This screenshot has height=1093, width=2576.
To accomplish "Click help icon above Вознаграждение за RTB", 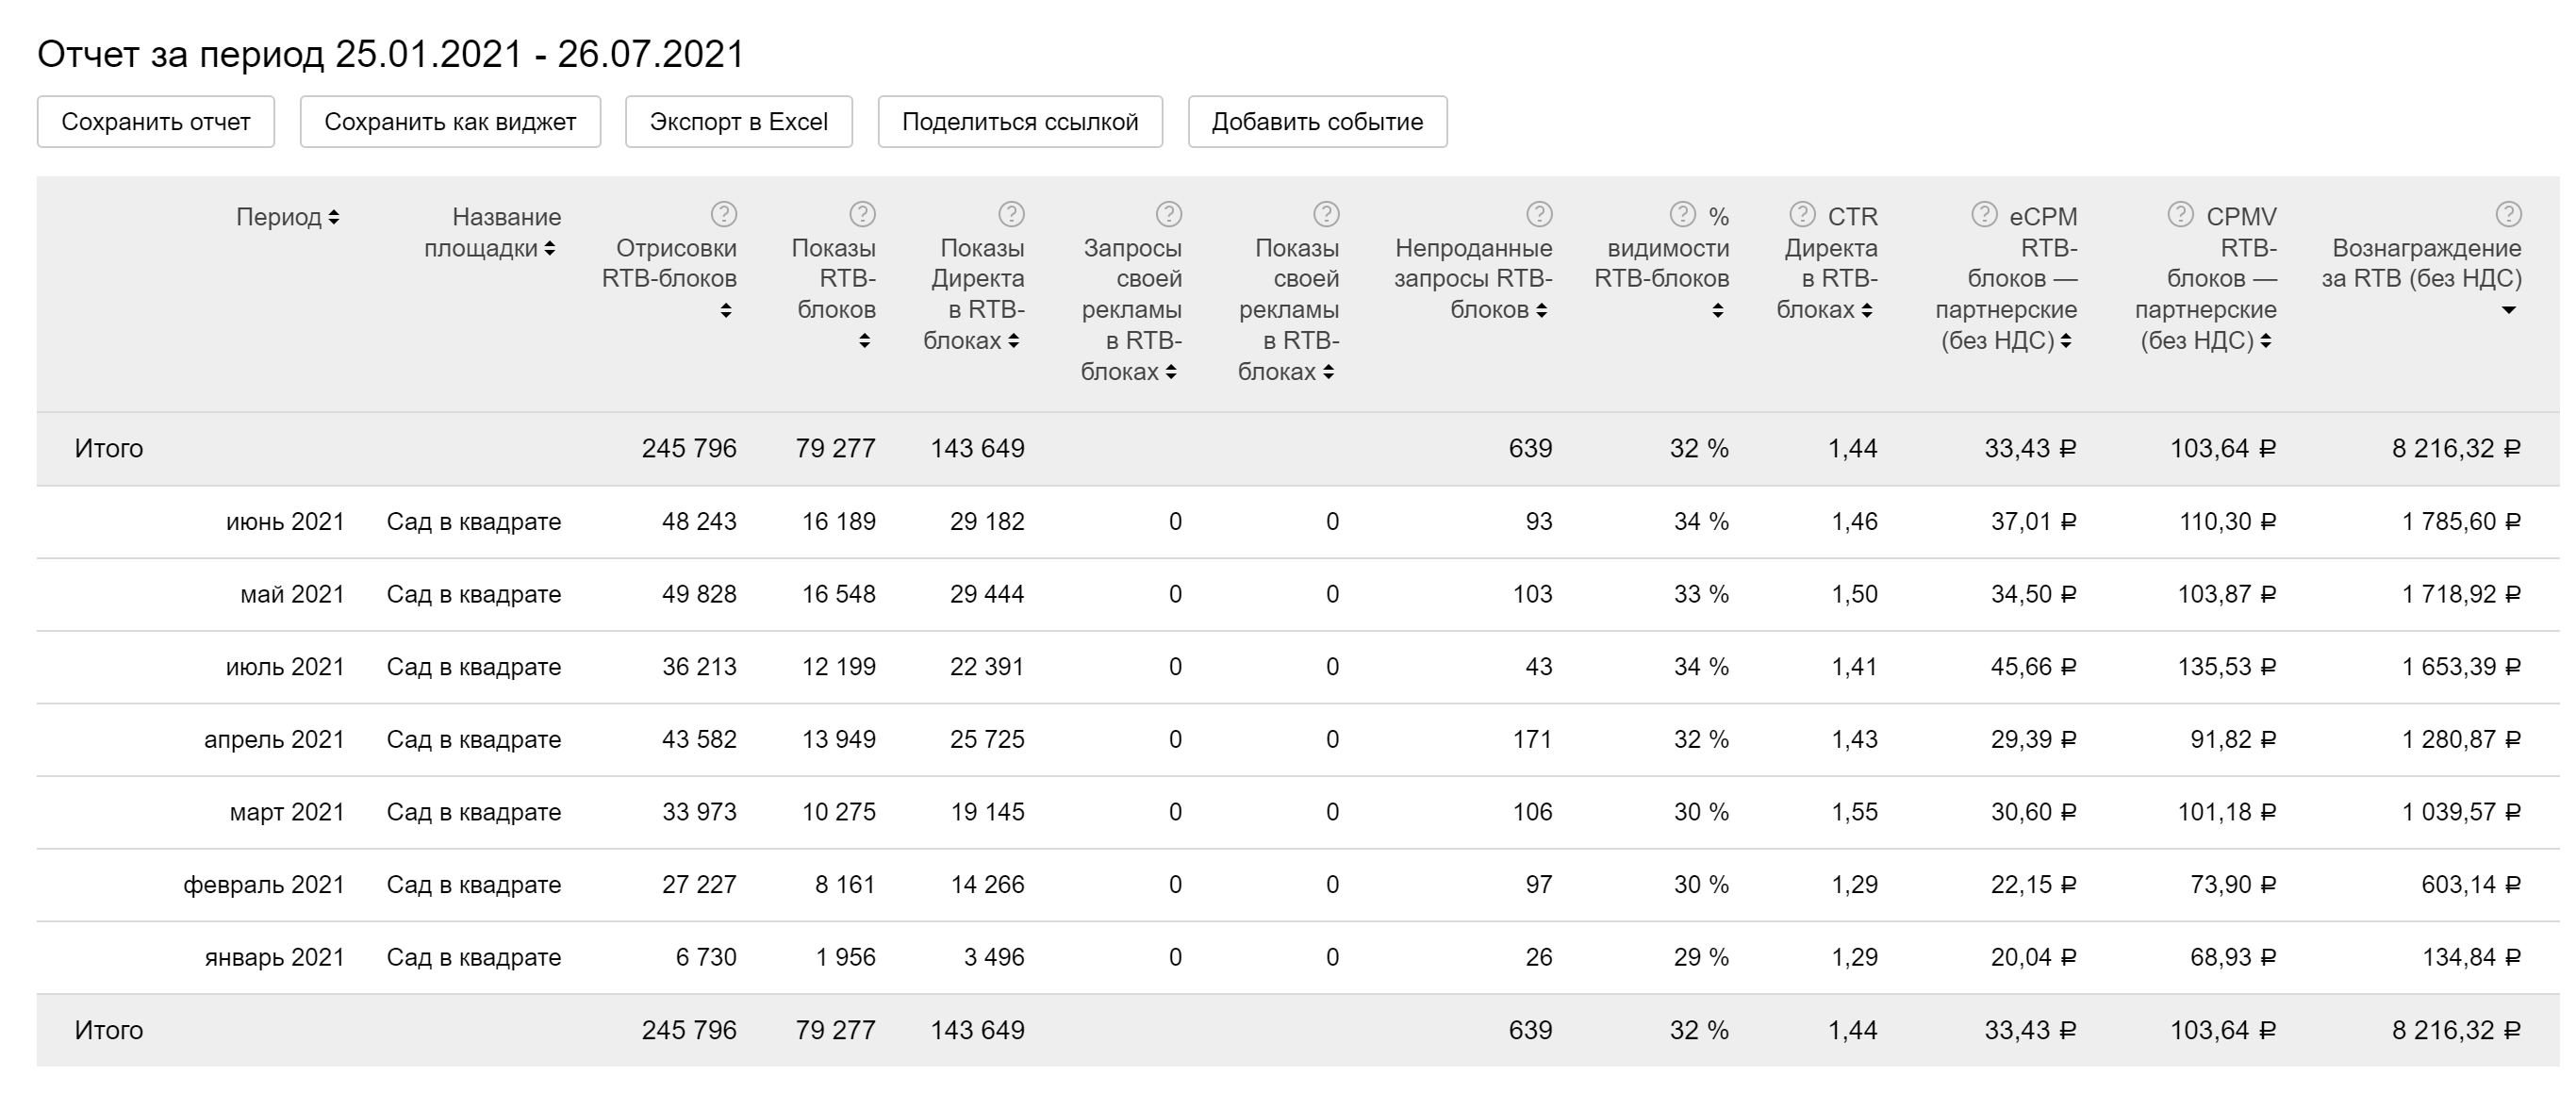I will [2507, 214].
